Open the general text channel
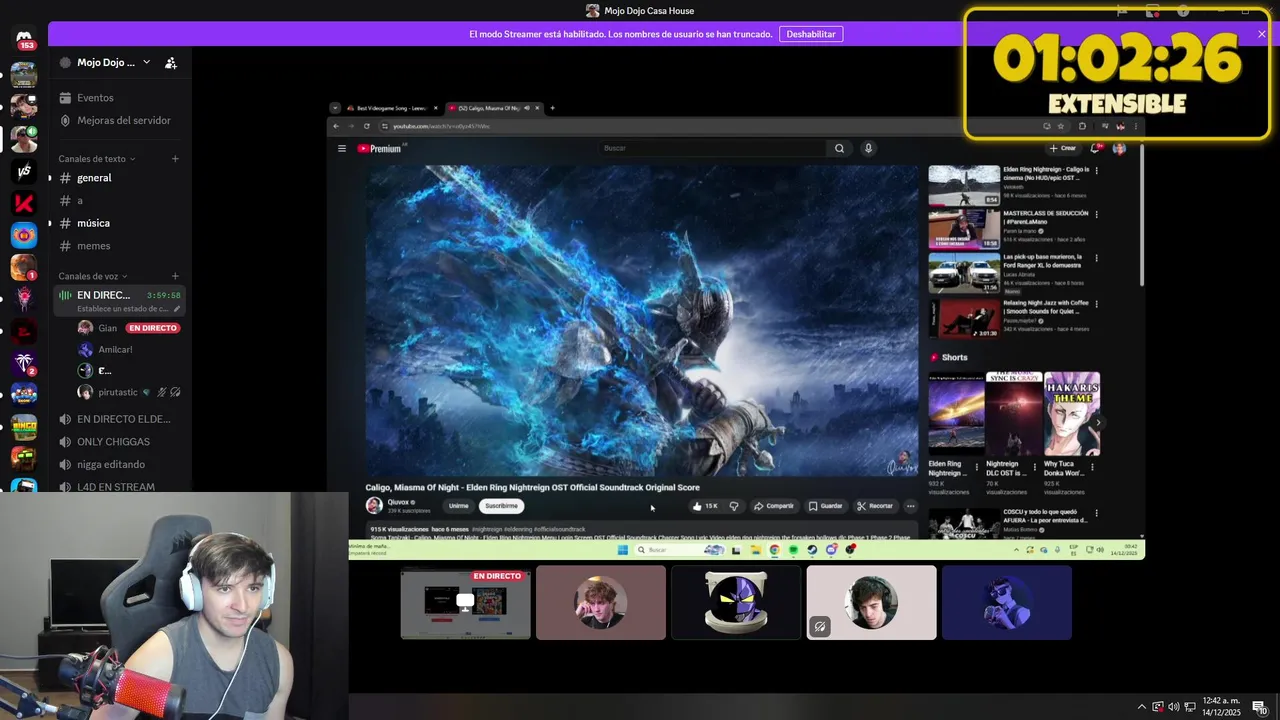 [118, 178]
